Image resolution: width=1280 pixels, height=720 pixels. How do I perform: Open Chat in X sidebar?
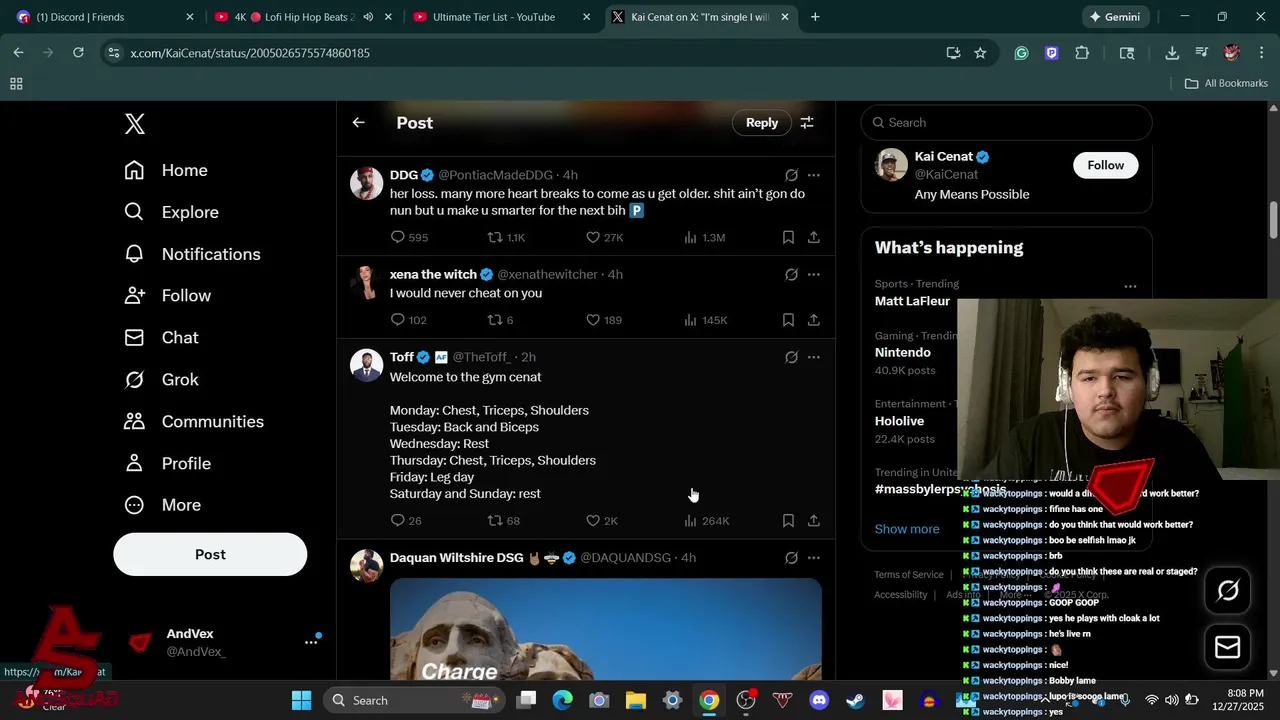click(161, 338)
